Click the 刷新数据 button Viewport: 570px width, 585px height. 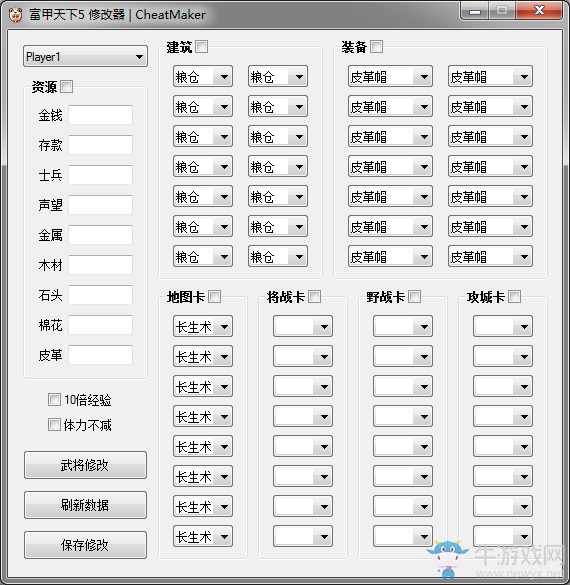pyautogui.click(x=85, y=505)
